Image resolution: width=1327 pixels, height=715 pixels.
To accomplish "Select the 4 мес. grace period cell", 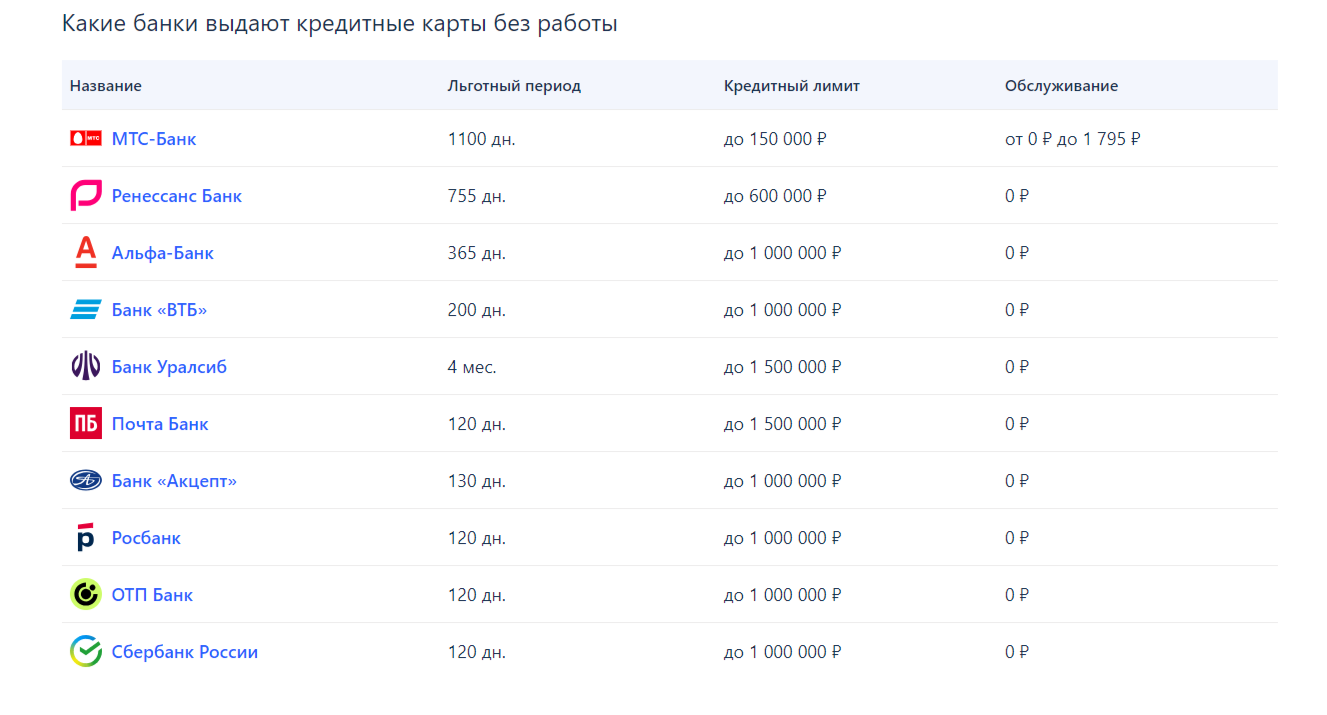I will [472, 367].
